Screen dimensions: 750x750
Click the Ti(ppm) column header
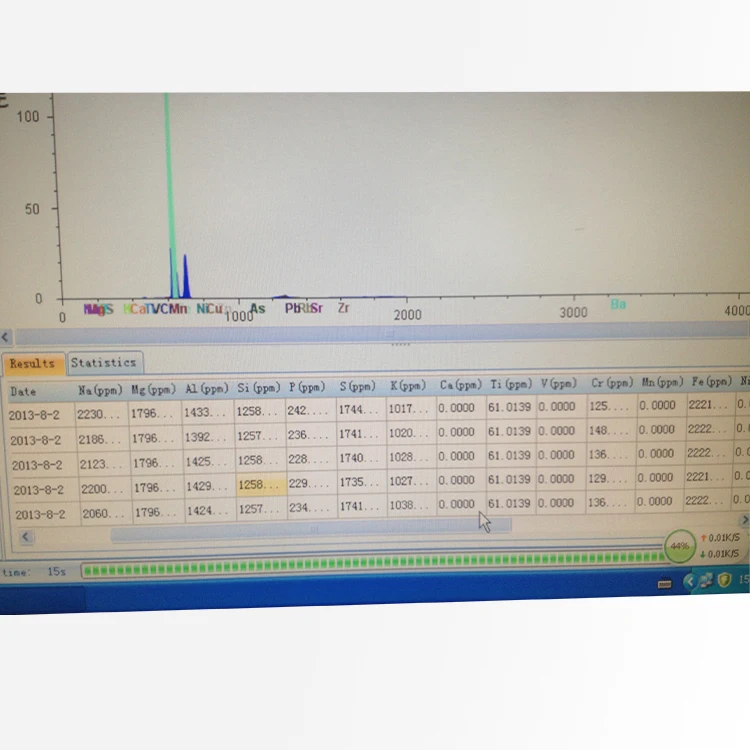coord(511,384)
